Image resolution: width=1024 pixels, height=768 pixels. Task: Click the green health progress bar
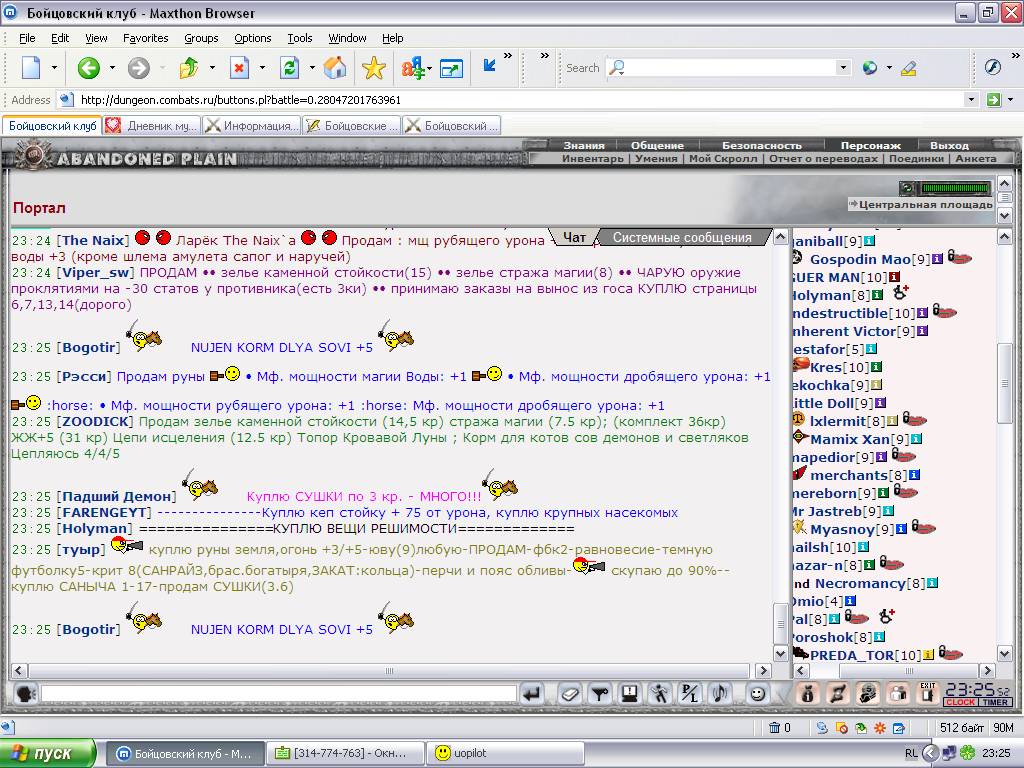955,189
